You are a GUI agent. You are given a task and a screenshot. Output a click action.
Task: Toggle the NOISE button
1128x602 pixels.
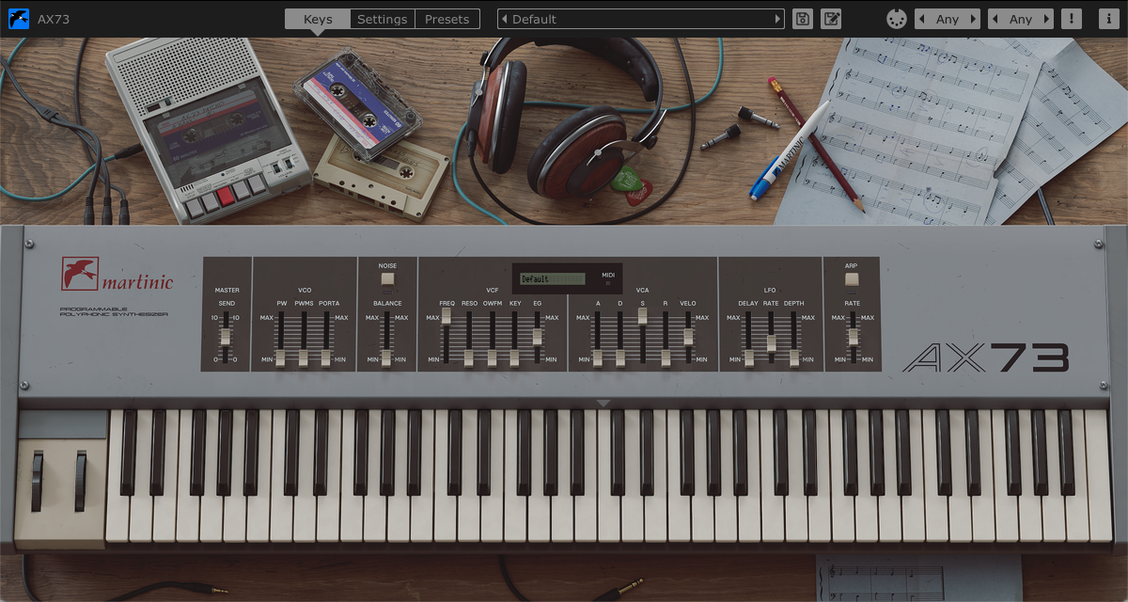[387, 280]
